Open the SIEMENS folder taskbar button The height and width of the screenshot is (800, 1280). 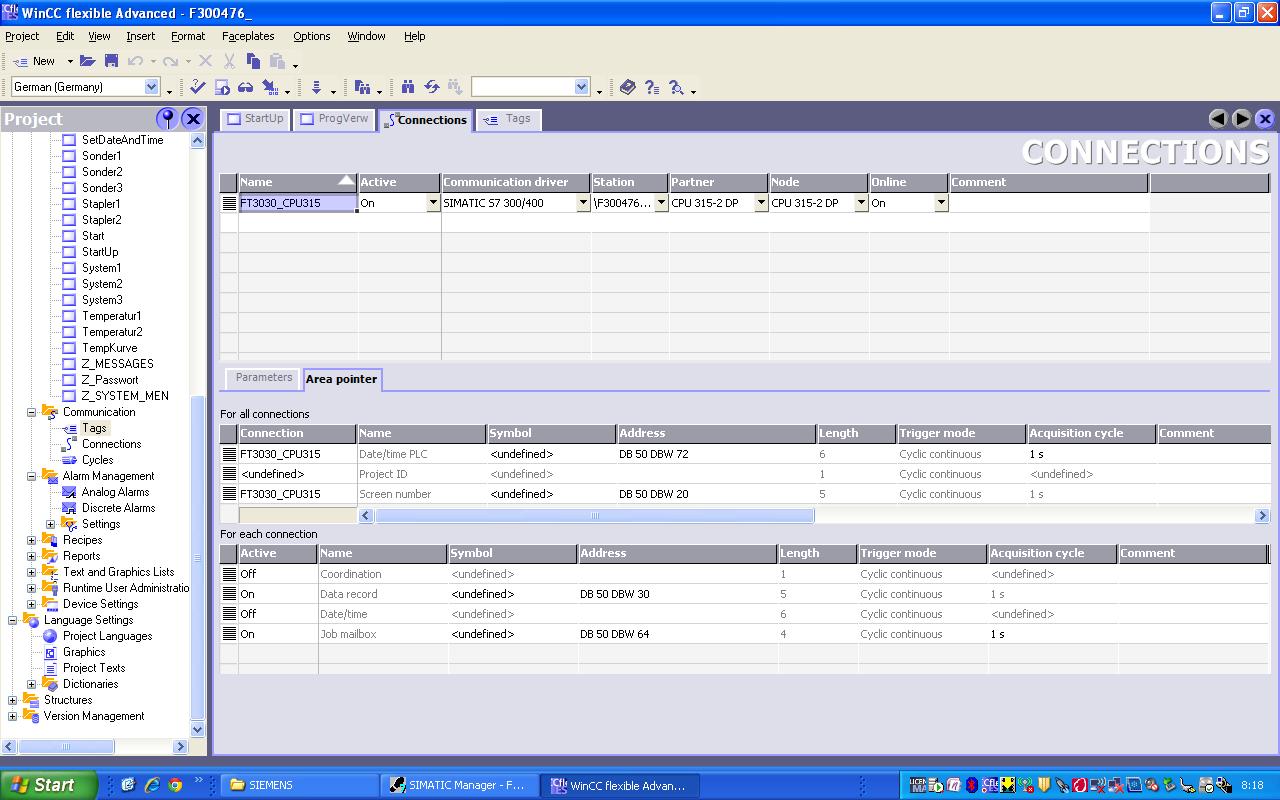[301, 785]
